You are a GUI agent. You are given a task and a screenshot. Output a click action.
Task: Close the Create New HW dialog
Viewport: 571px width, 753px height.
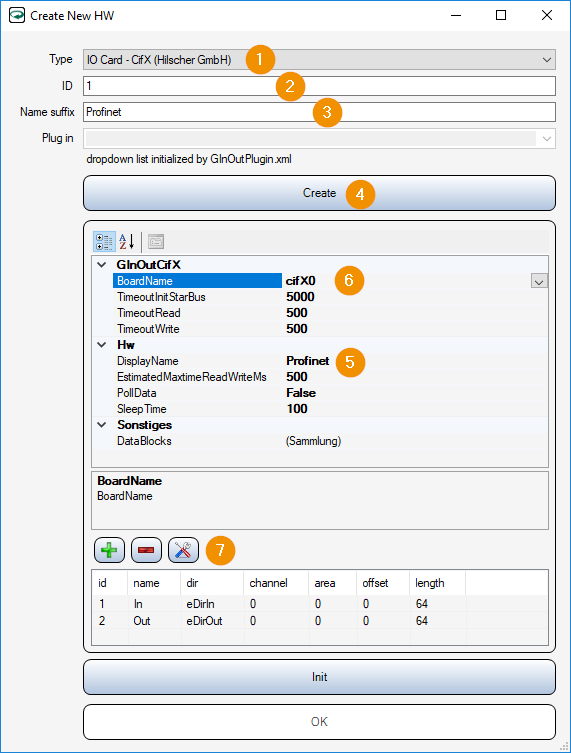point(547,15)
